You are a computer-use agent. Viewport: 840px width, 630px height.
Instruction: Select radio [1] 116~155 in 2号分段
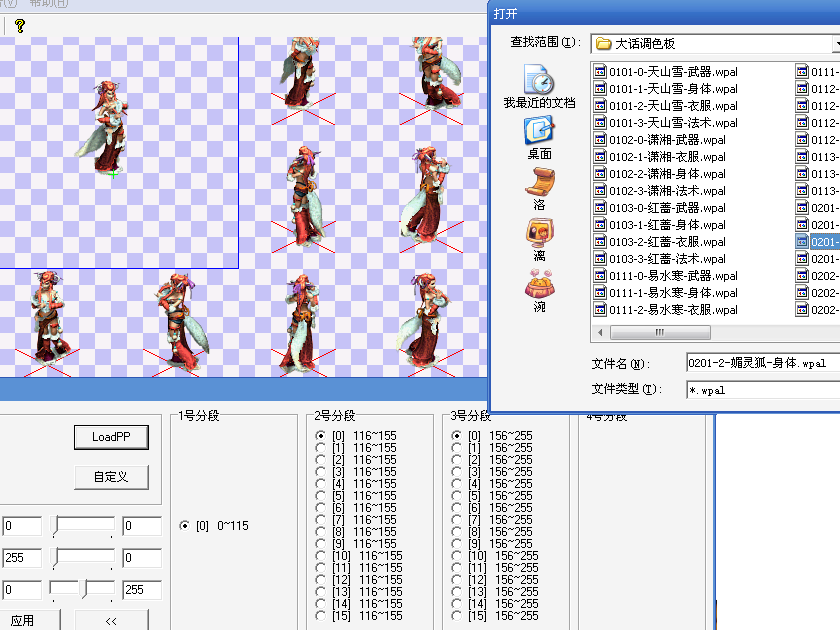(320, 448)
